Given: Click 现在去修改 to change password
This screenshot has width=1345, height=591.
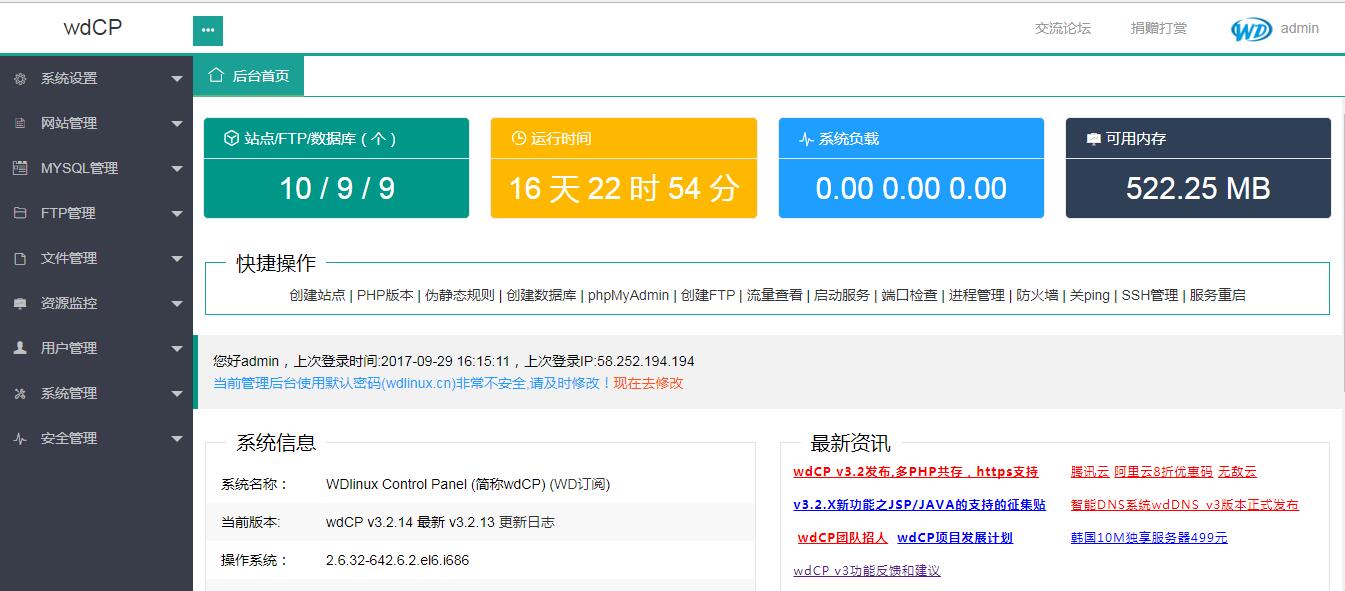Looking at the screenshot, I should point(648,383).
